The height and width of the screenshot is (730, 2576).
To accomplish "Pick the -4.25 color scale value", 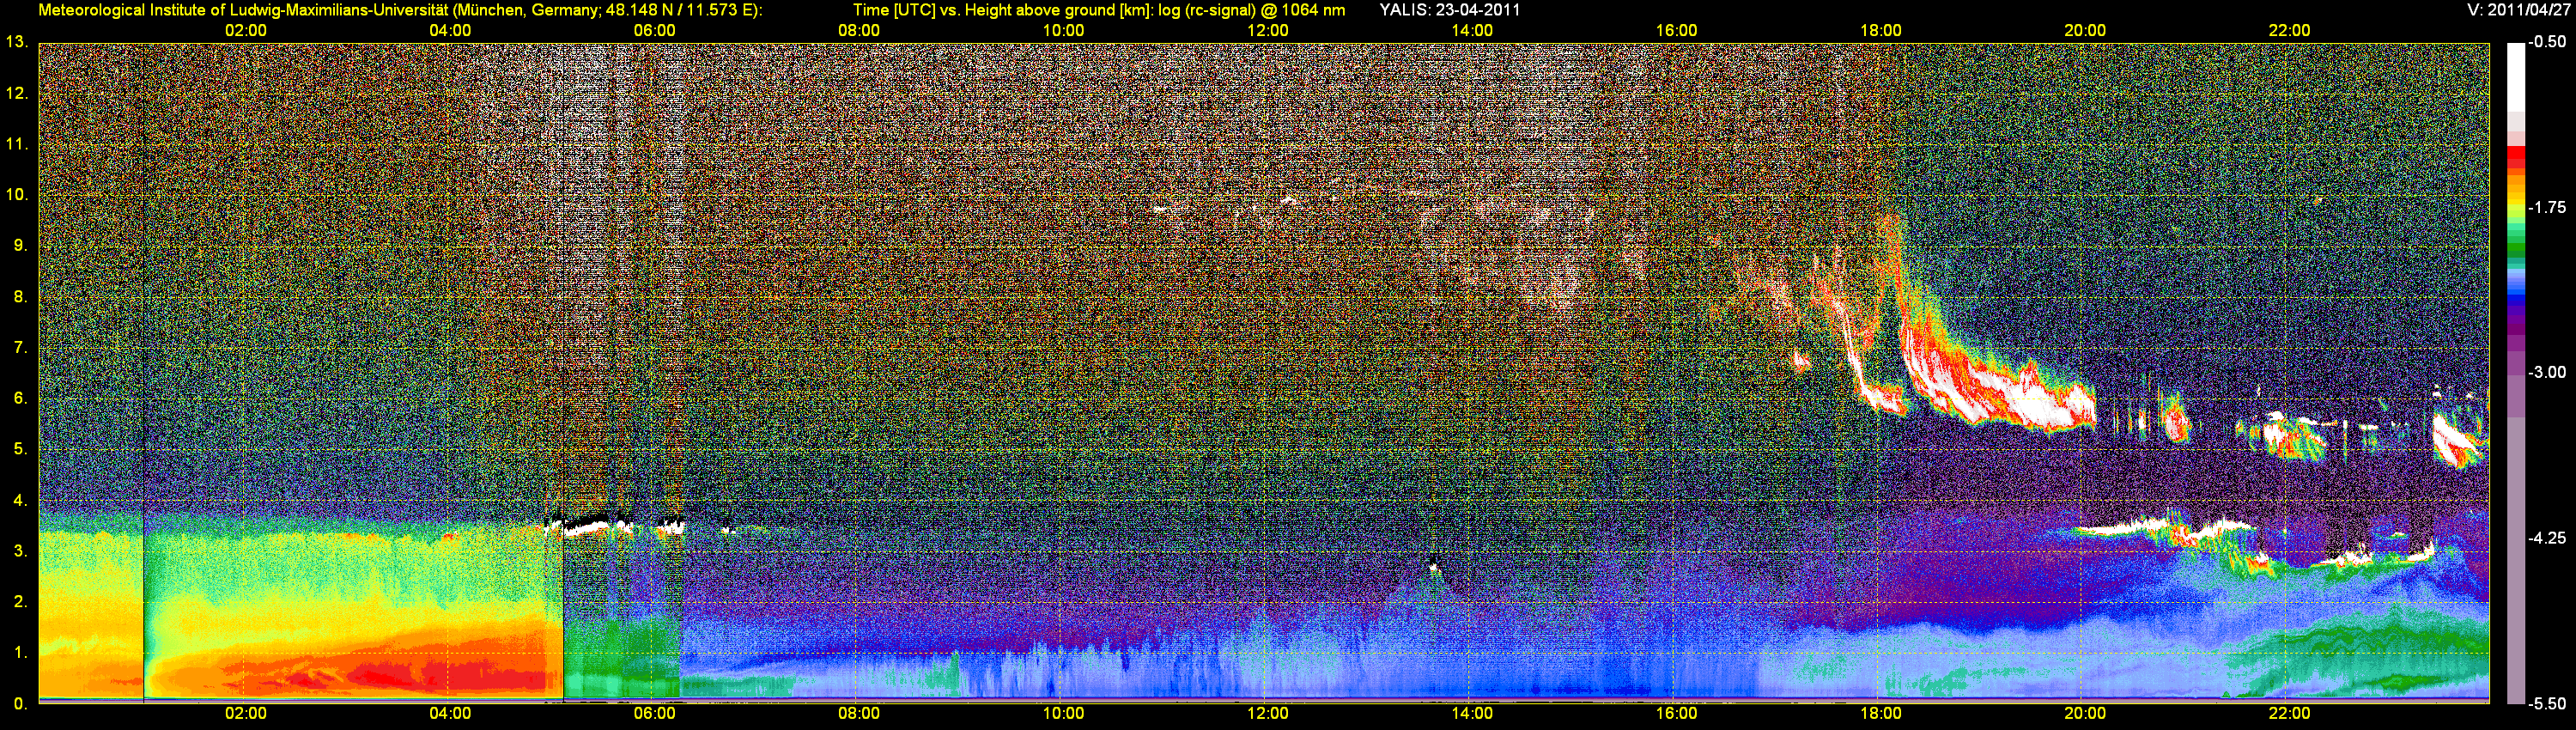I will point(2546,537).
